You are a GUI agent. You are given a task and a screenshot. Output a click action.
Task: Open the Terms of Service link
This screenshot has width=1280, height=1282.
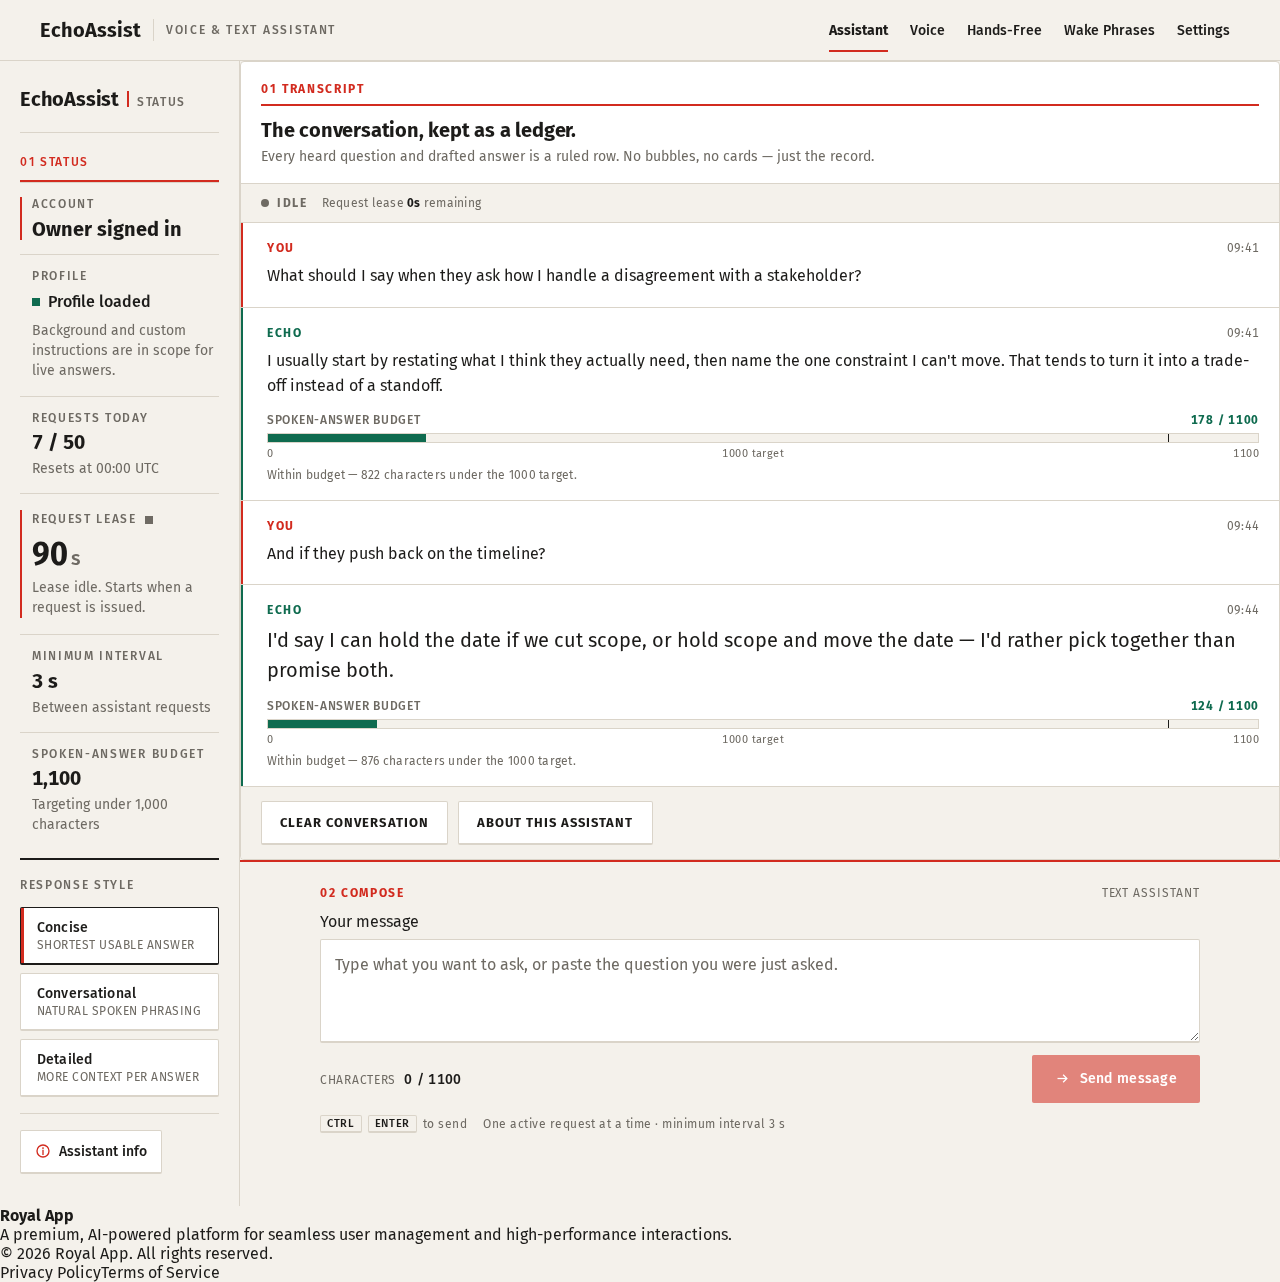(160, 1272)
